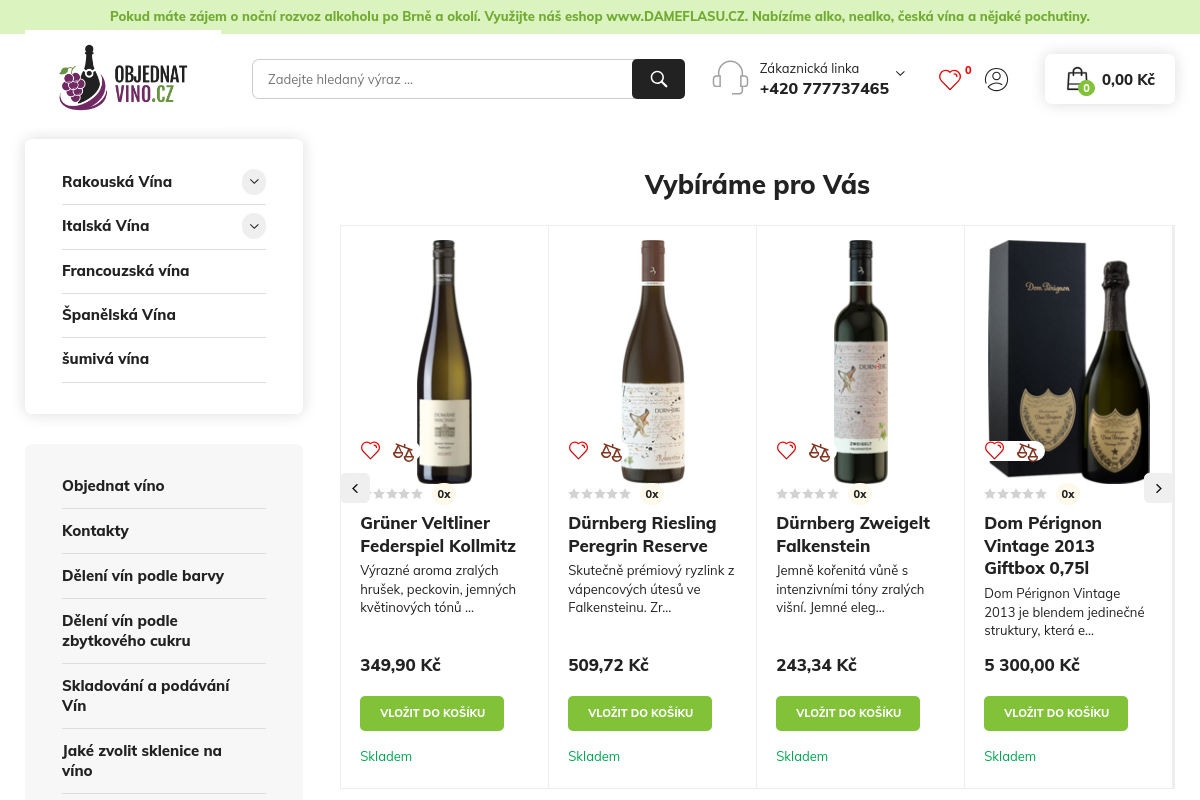Click the search magnifier icon
This screenshot has width=1200, height=800.
[658, 78]
